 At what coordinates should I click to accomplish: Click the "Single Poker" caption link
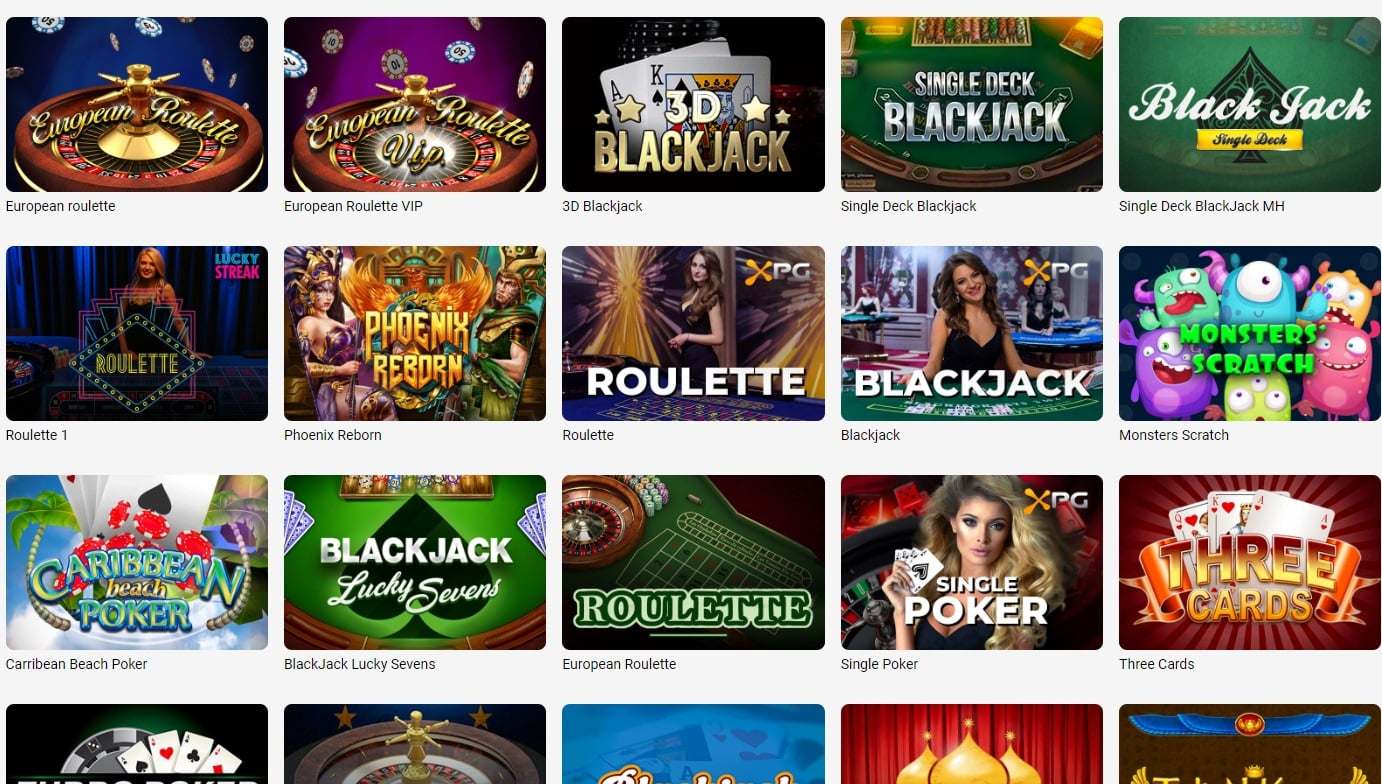pyautogui.click(x=880, y=664)
